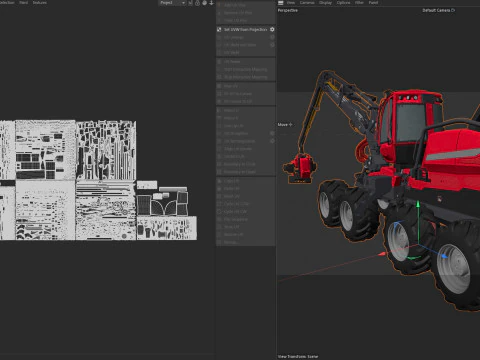Click View Transform: Scene status text
The image size is (480, 360).
pyautogui.click(x=298, y=357)
